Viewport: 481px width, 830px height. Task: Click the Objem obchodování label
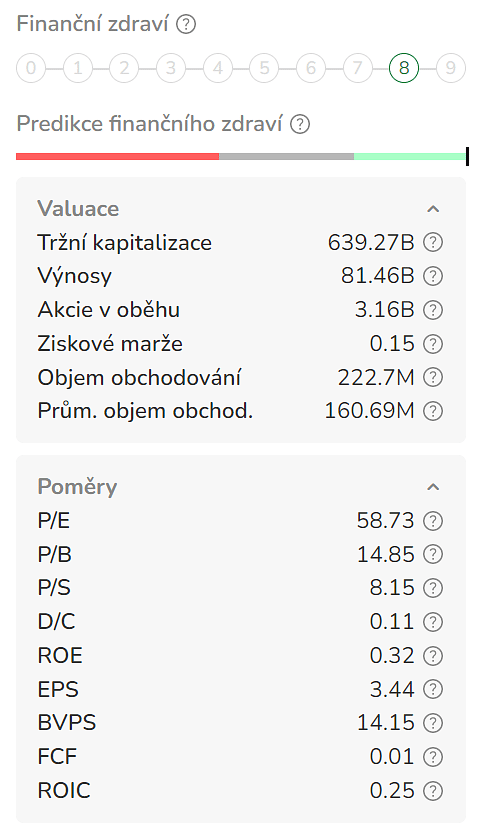(x=139, y=378)
